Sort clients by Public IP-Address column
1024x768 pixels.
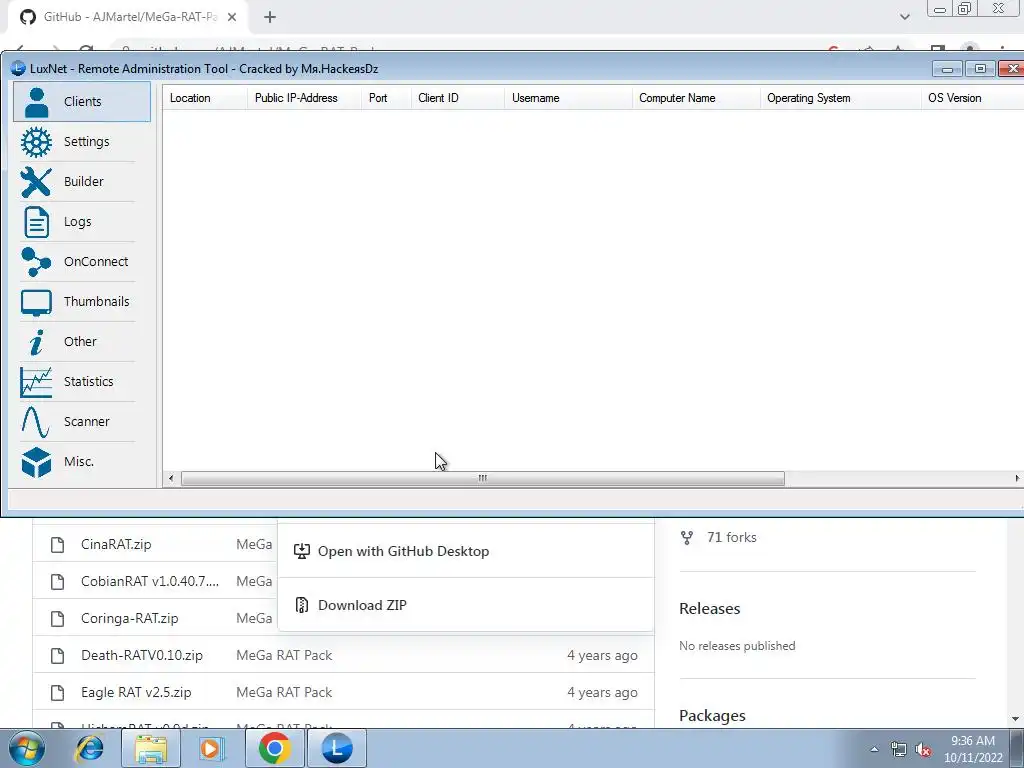(304, 98)
